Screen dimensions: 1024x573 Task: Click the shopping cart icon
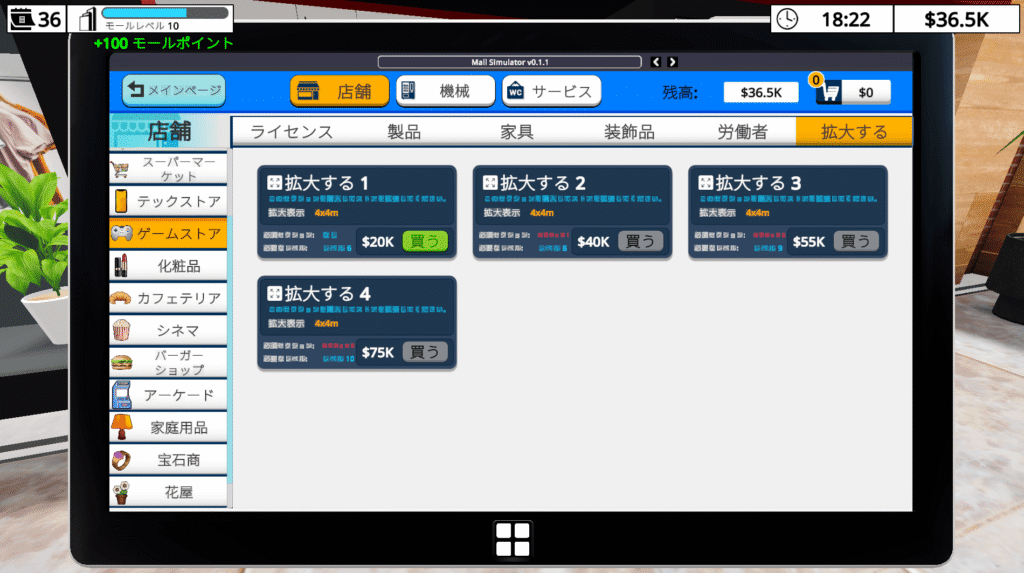[x=828, y=92]
